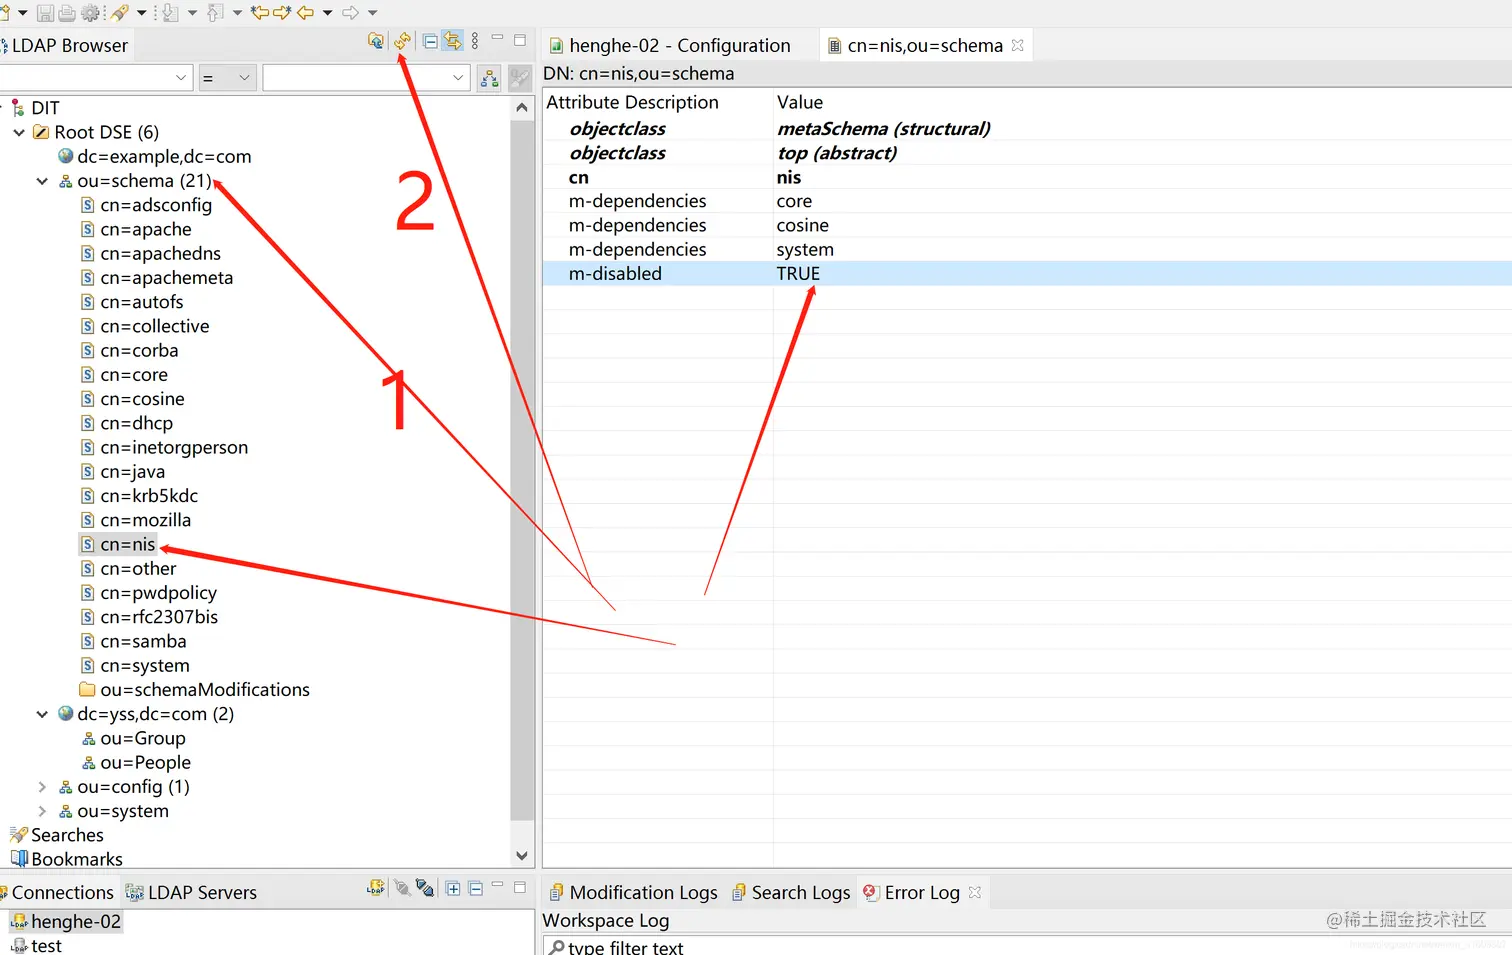Click the tree scrollbar down arrow
This screenshot has height=955, width=1512.
point(521,856)
